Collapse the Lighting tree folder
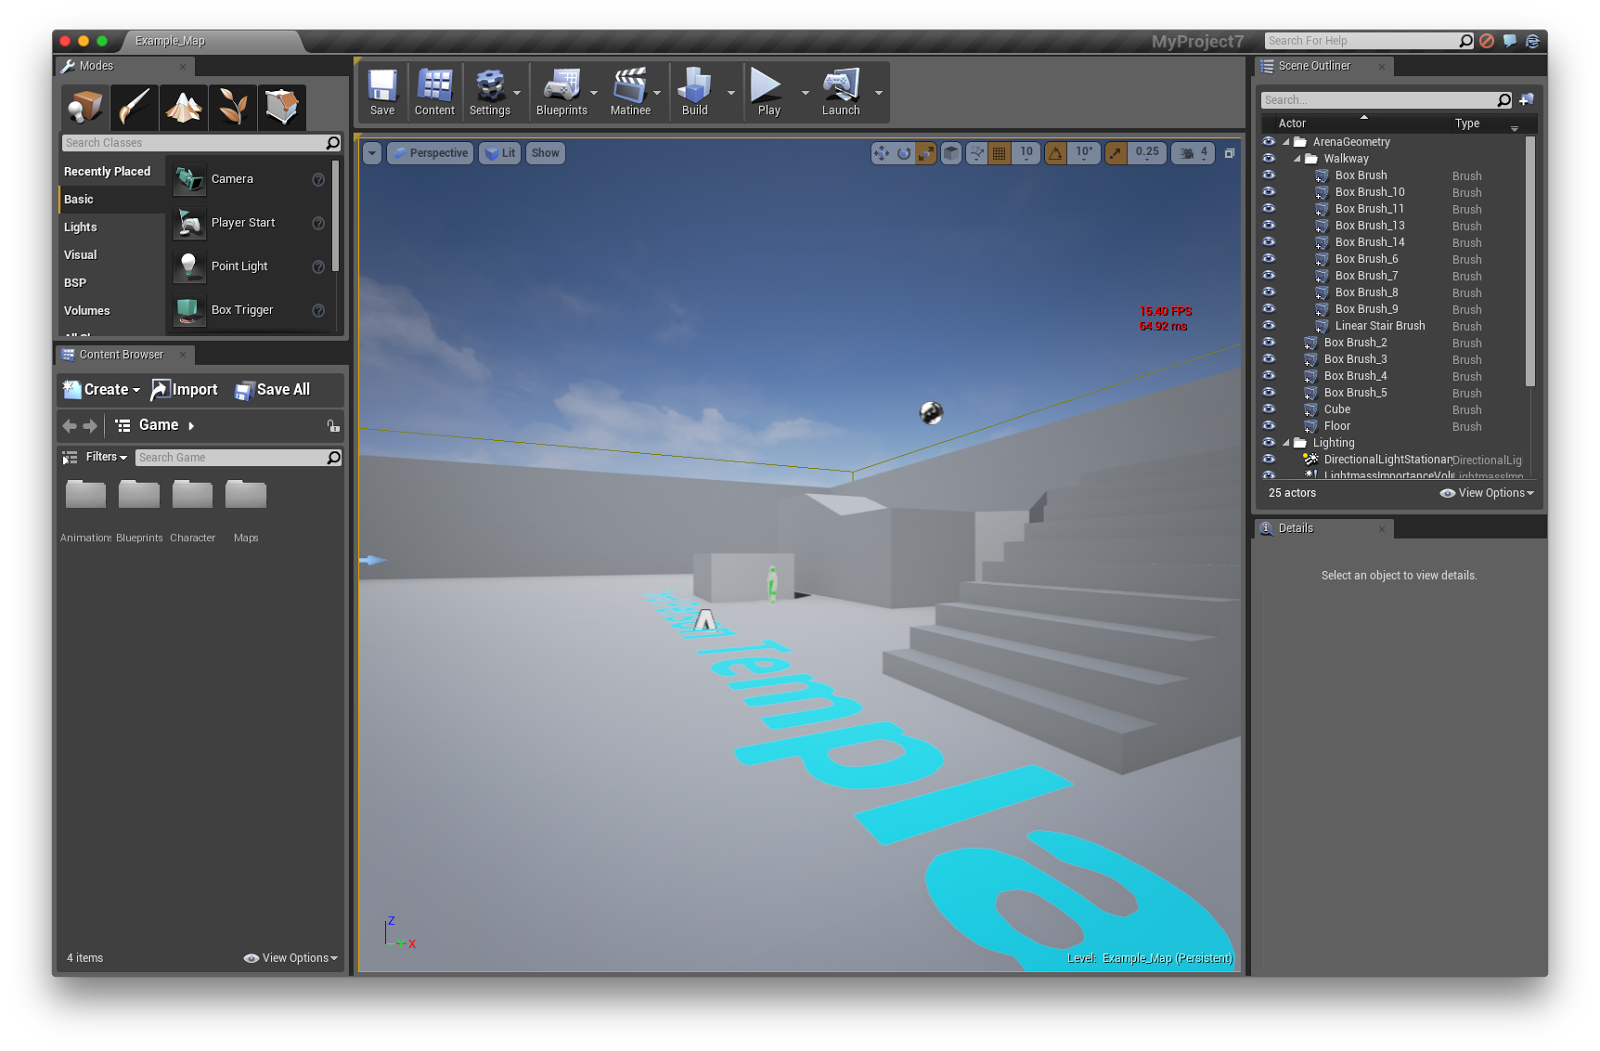1600x1051 pixels. (1286, 443)
